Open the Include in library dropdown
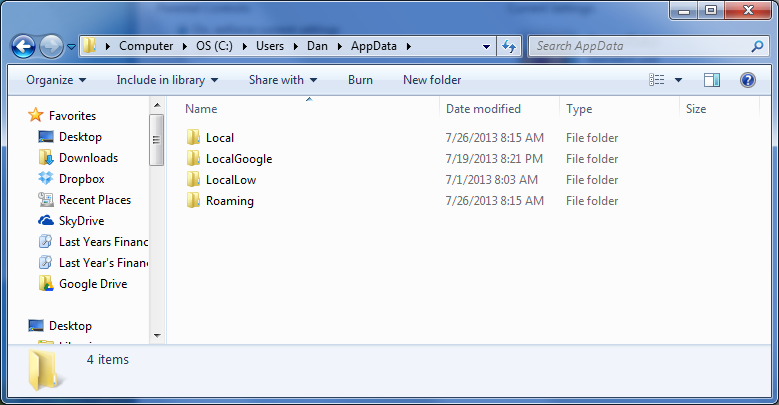Screen dimensions: 779x405 coord(166,80)
